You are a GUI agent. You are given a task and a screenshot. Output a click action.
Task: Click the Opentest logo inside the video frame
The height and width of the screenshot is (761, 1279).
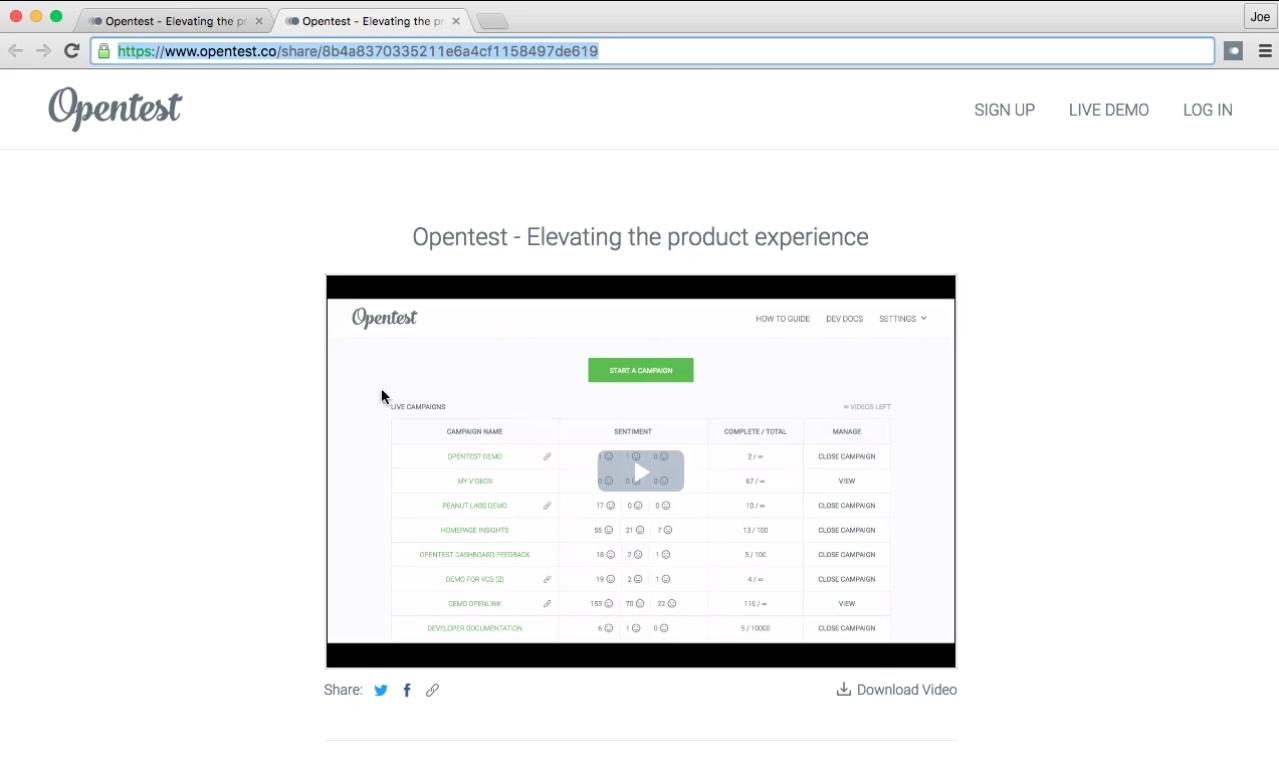pyautogui.click(x=385, y=318)
